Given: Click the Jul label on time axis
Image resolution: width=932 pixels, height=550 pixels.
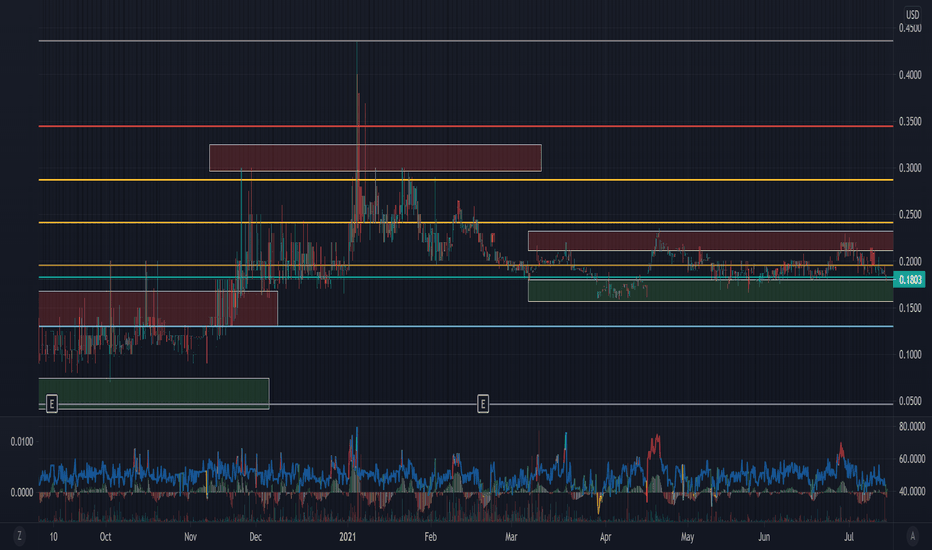Looking at the screenshot, I should pyautogui.click(x=849, y=537).
